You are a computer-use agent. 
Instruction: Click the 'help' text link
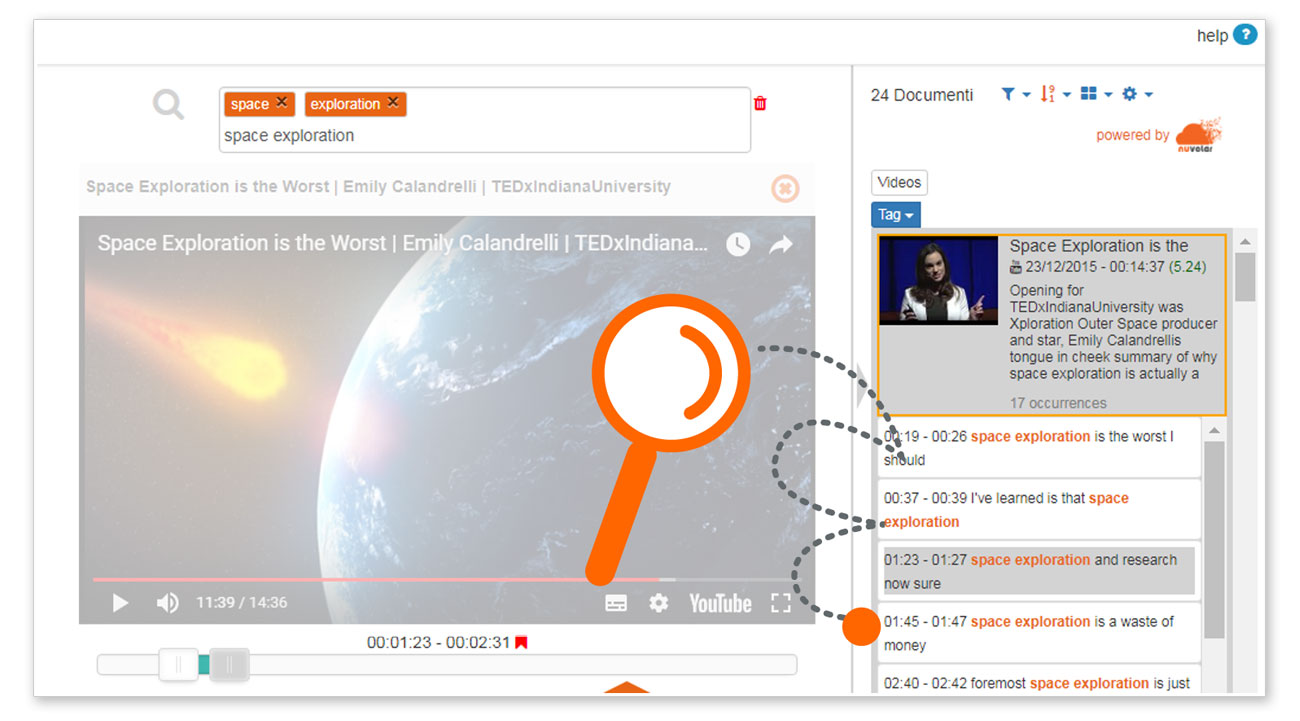[1212, 36]
